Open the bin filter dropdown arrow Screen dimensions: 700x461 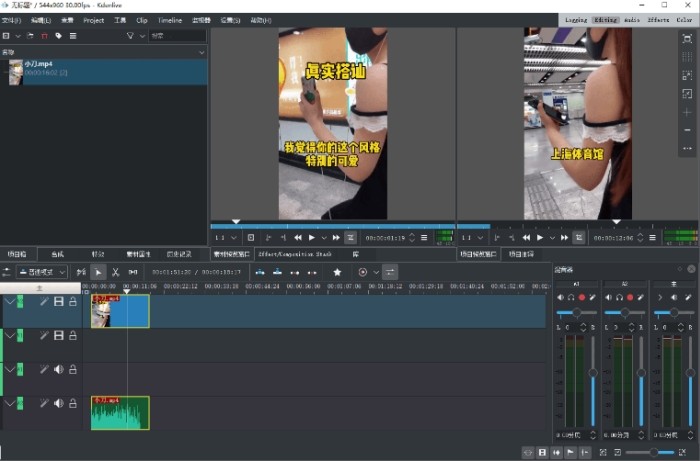point(142,36)
